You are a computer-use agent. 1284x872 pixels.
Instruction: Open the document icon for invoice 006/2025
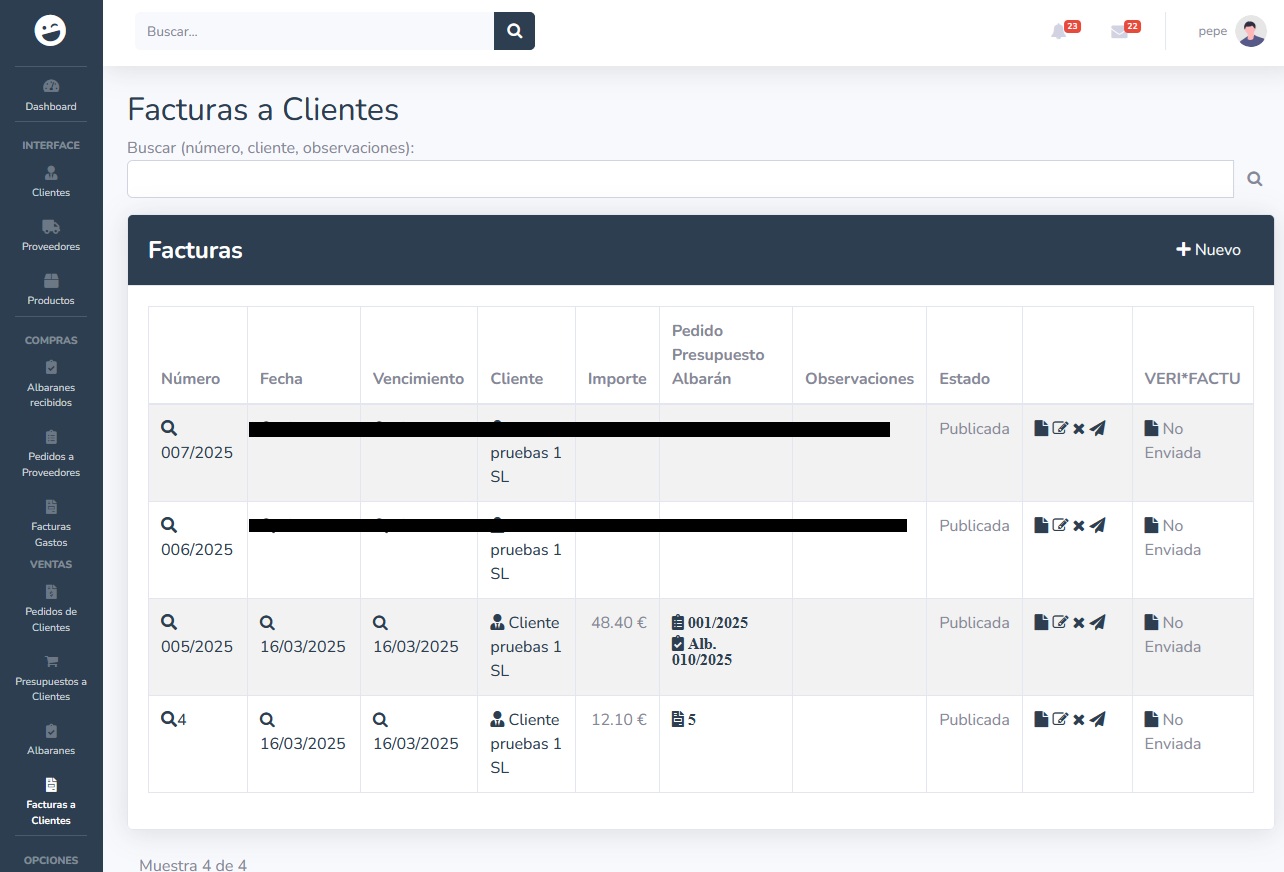click(1041, 525)
